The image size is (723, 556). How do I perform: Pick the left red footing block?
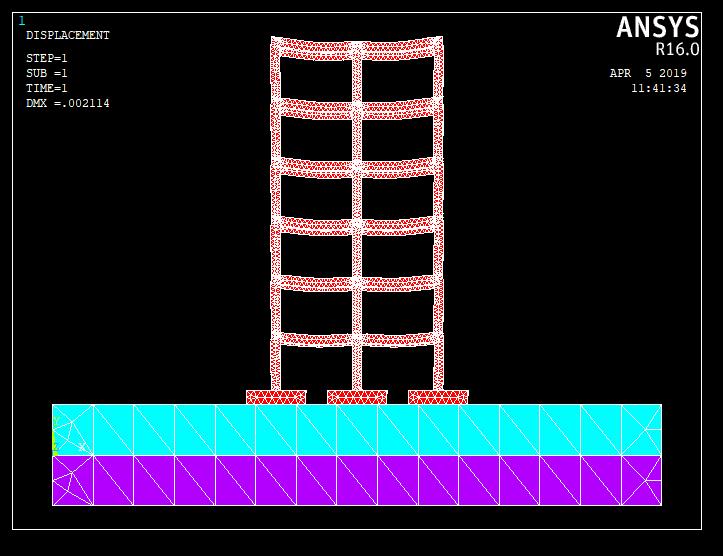276,397
